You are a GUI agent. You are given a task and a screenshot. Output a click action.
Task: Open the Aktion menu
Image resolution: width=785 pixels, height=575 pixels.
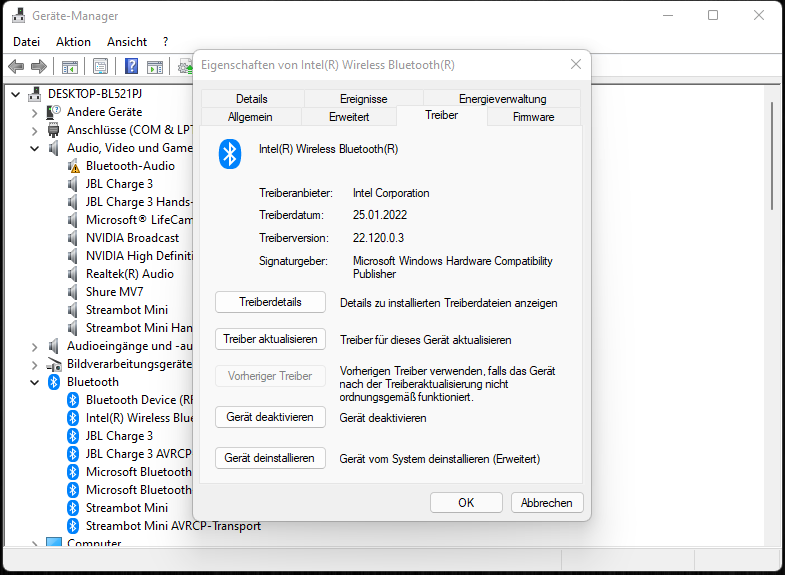coord(73,42)
